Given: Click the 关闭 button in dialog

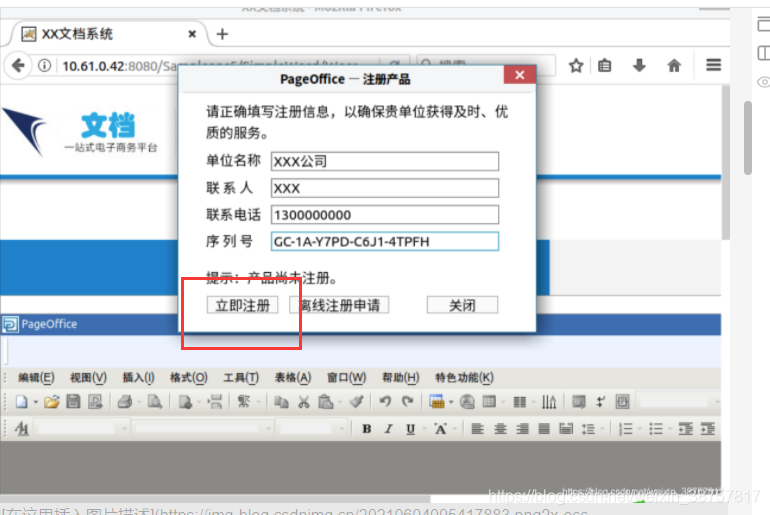Looking at the screenshot, I should (462, 305).
